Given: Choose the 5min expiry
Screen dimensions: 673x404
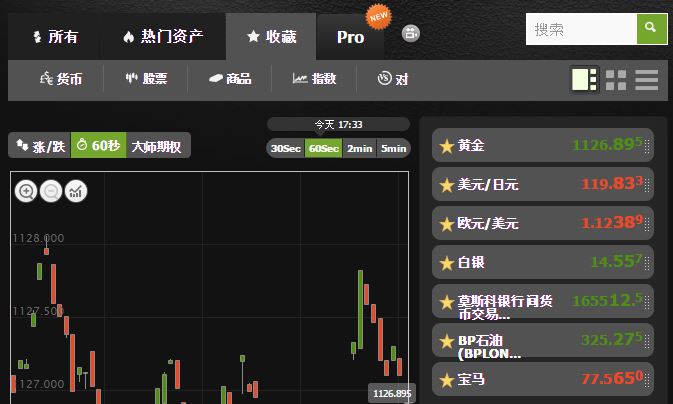Looking at the screenshot, I should (393, 148).
